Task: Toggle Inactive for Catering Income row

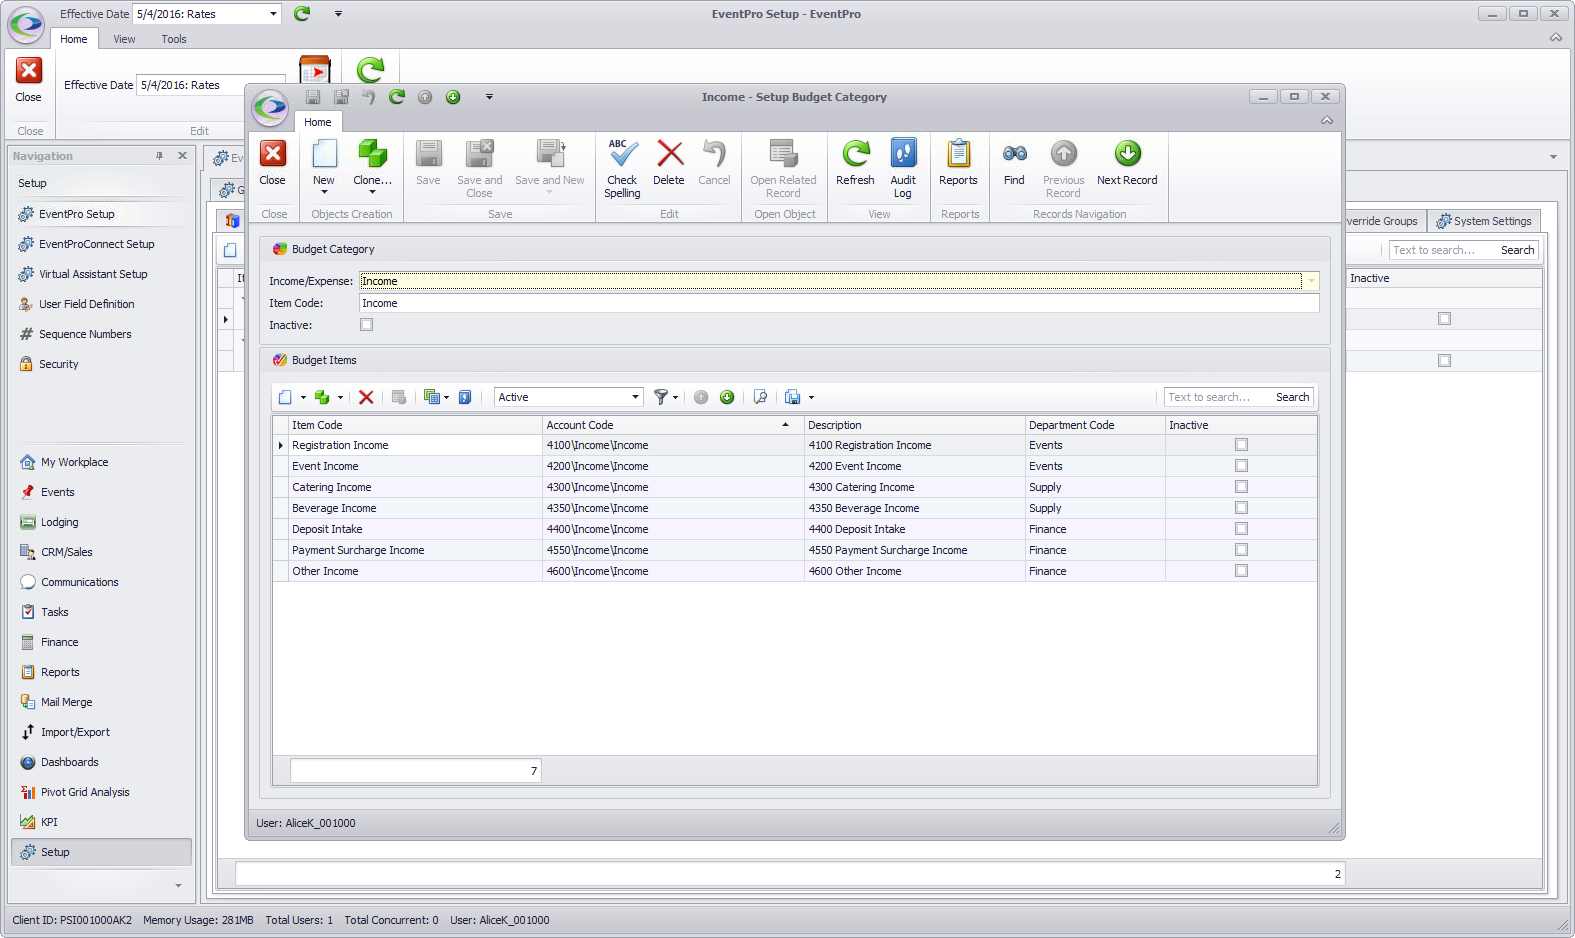Action: click(x=1241, y=487)
